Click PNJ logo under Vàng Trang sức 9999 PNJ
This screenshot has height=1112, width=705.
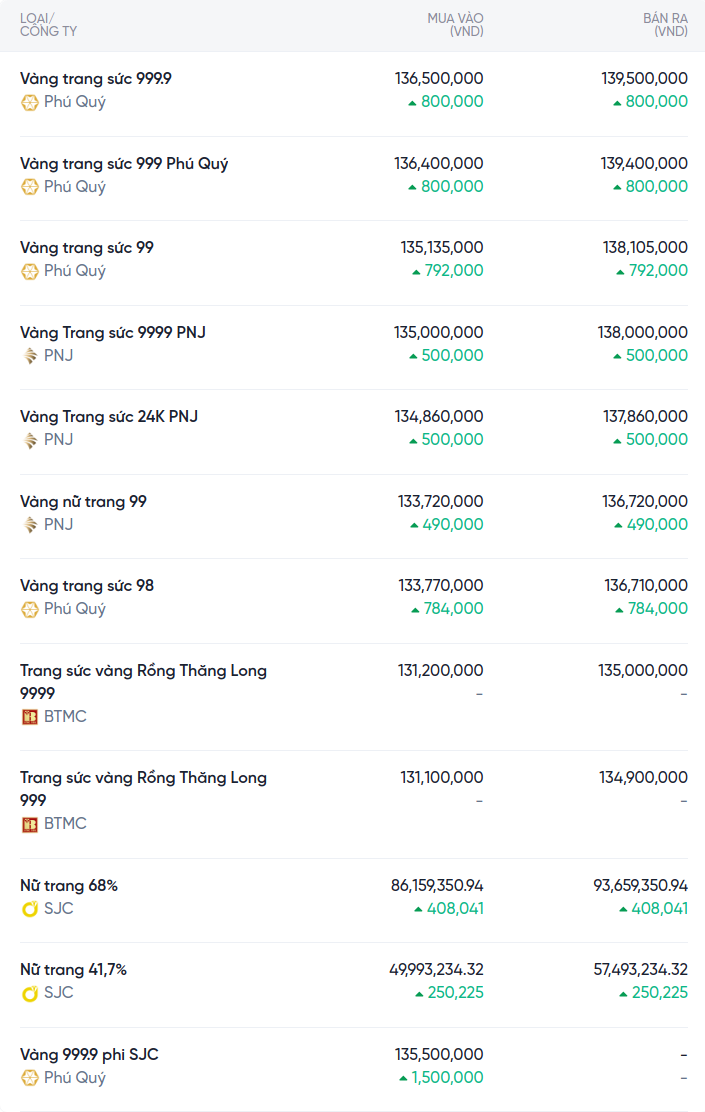30,356
